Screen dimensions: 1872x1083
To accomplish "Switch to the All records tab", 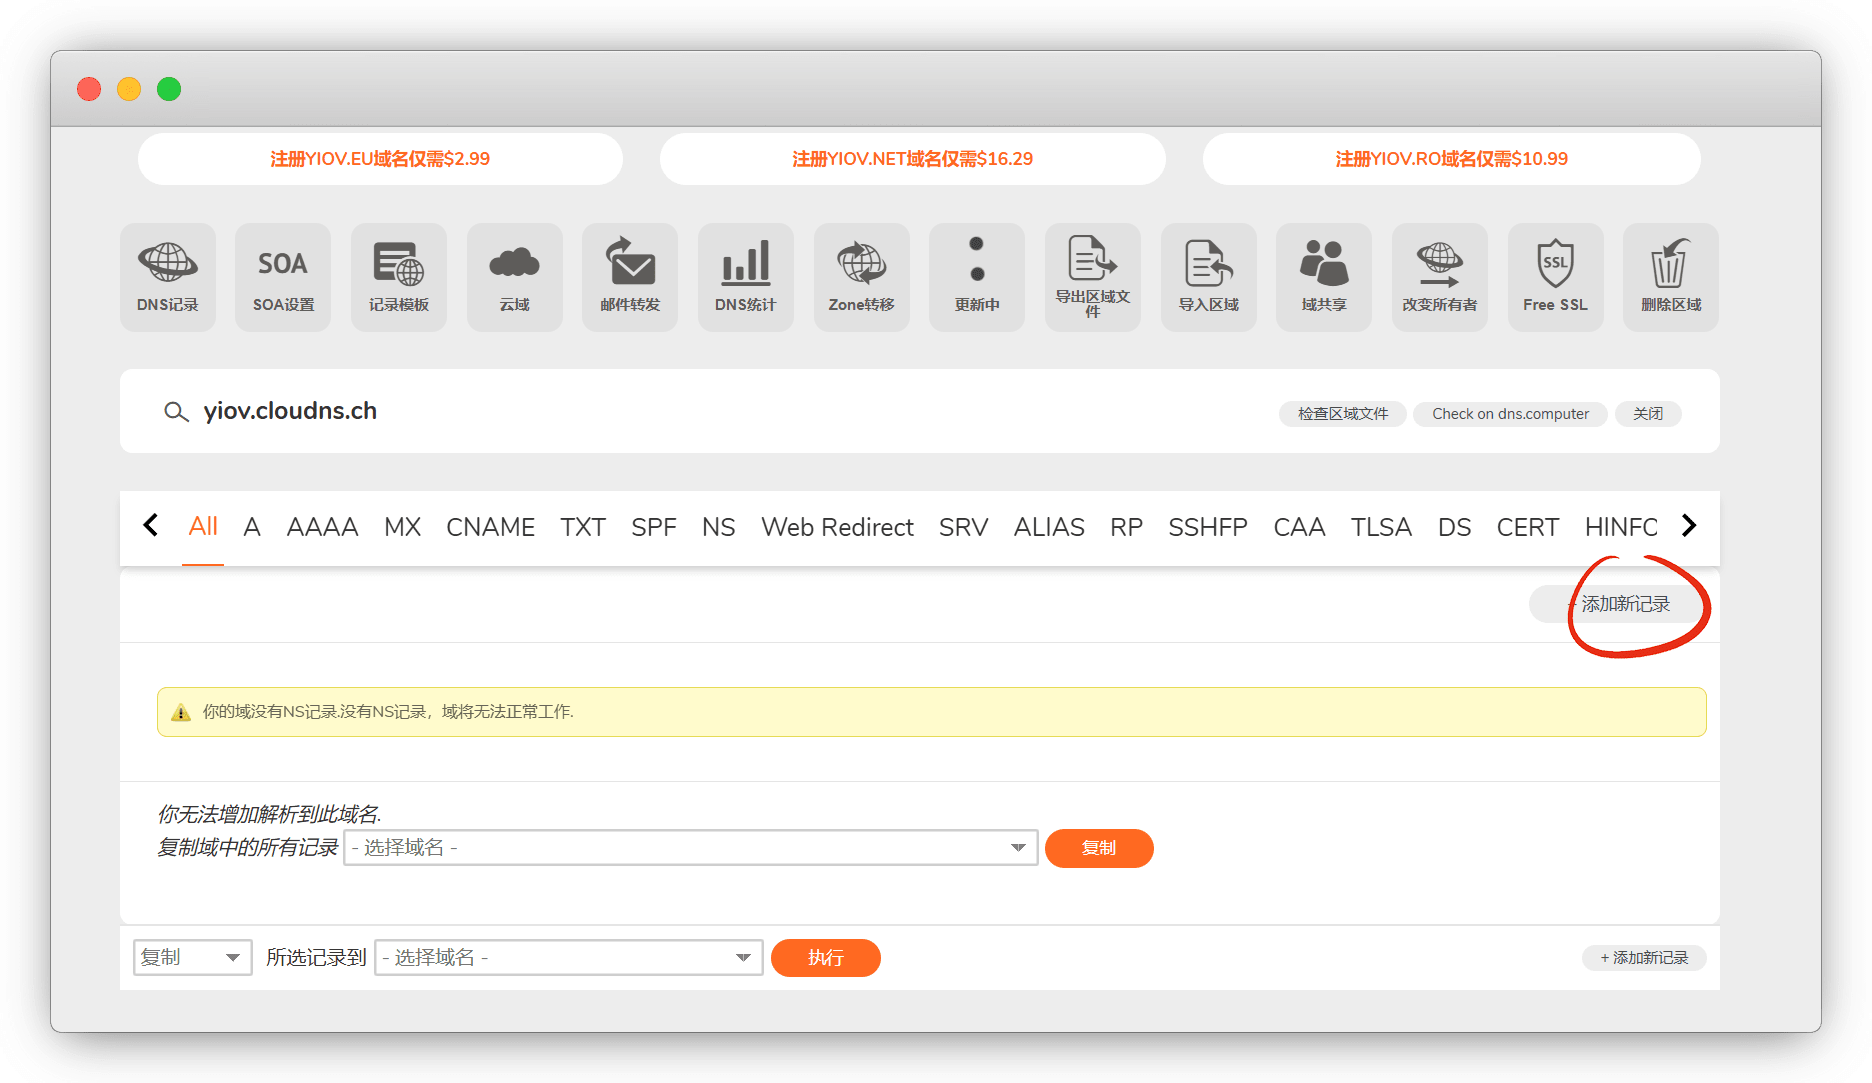I will pos(203,526).
